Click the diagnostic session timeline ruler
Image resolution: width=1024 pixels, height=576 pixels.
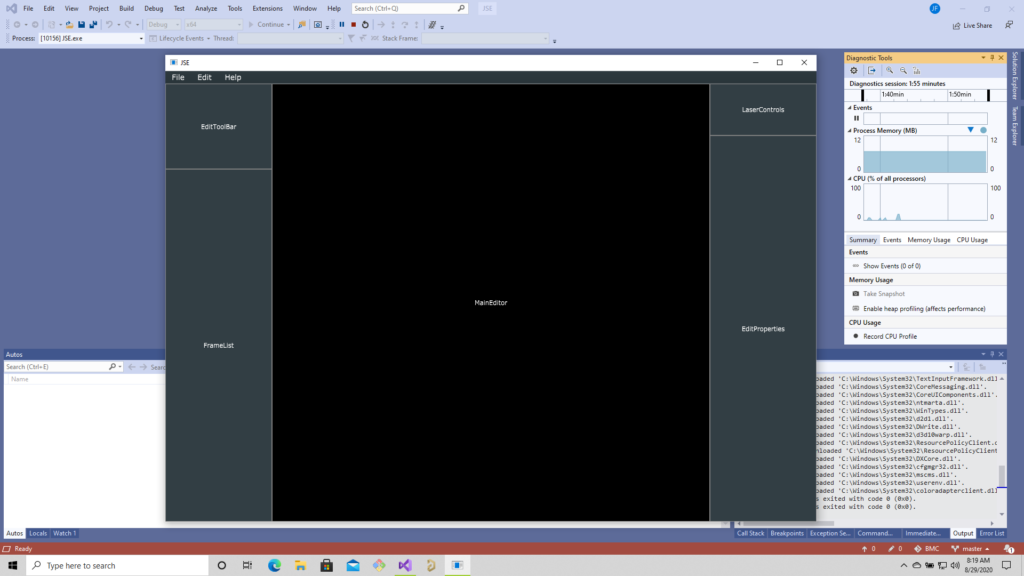click(918, 95)
